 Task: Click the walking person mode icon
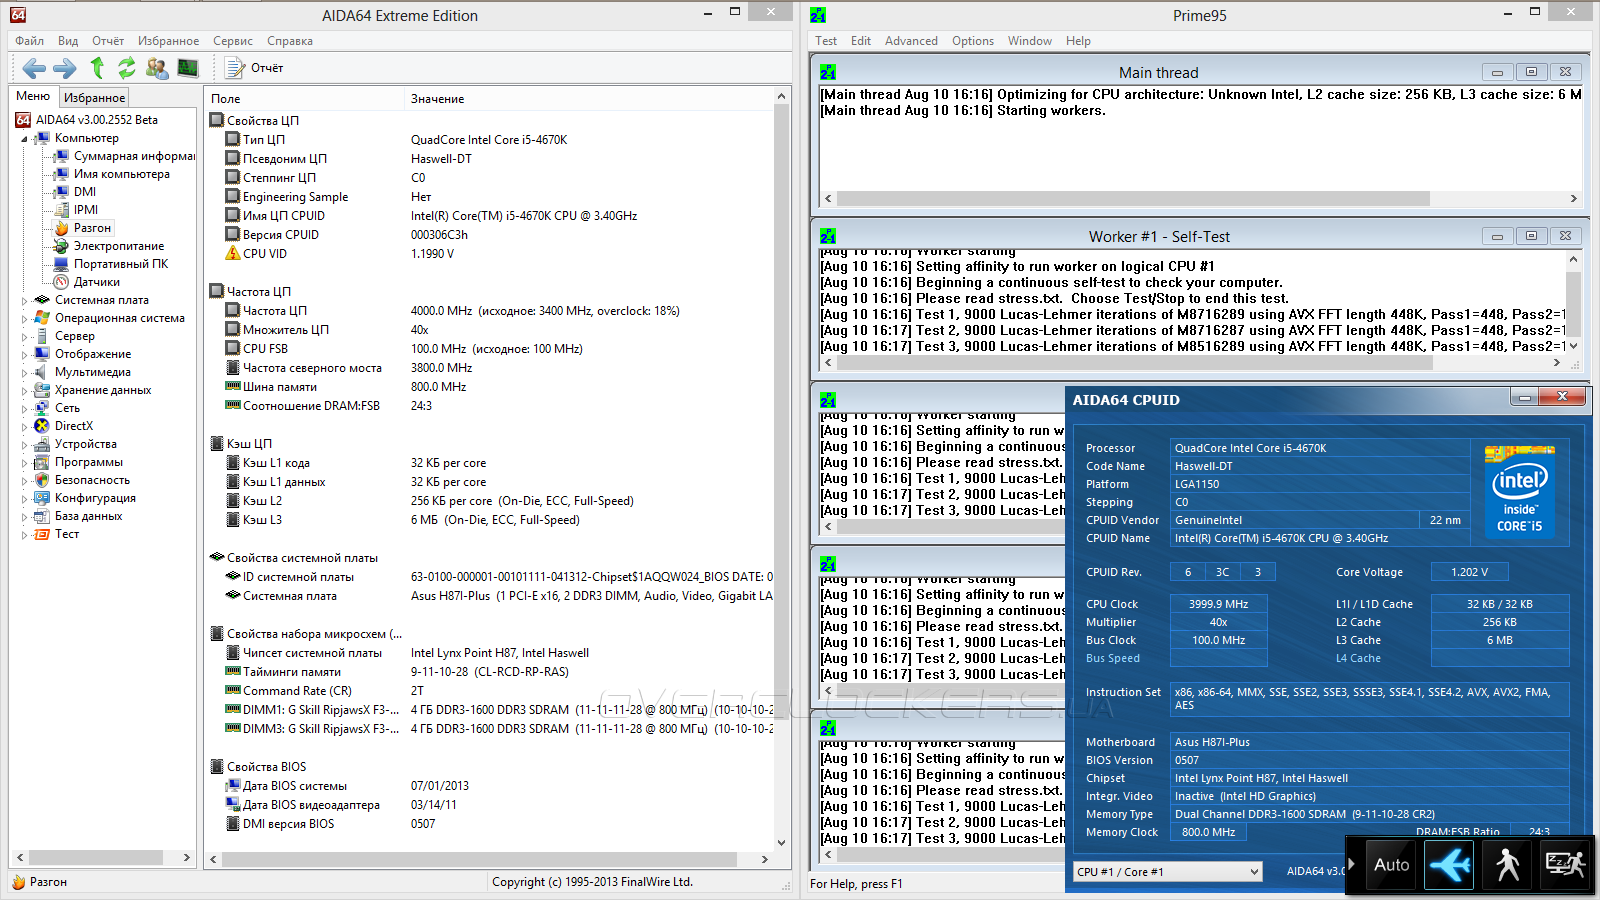point(1507,864)
